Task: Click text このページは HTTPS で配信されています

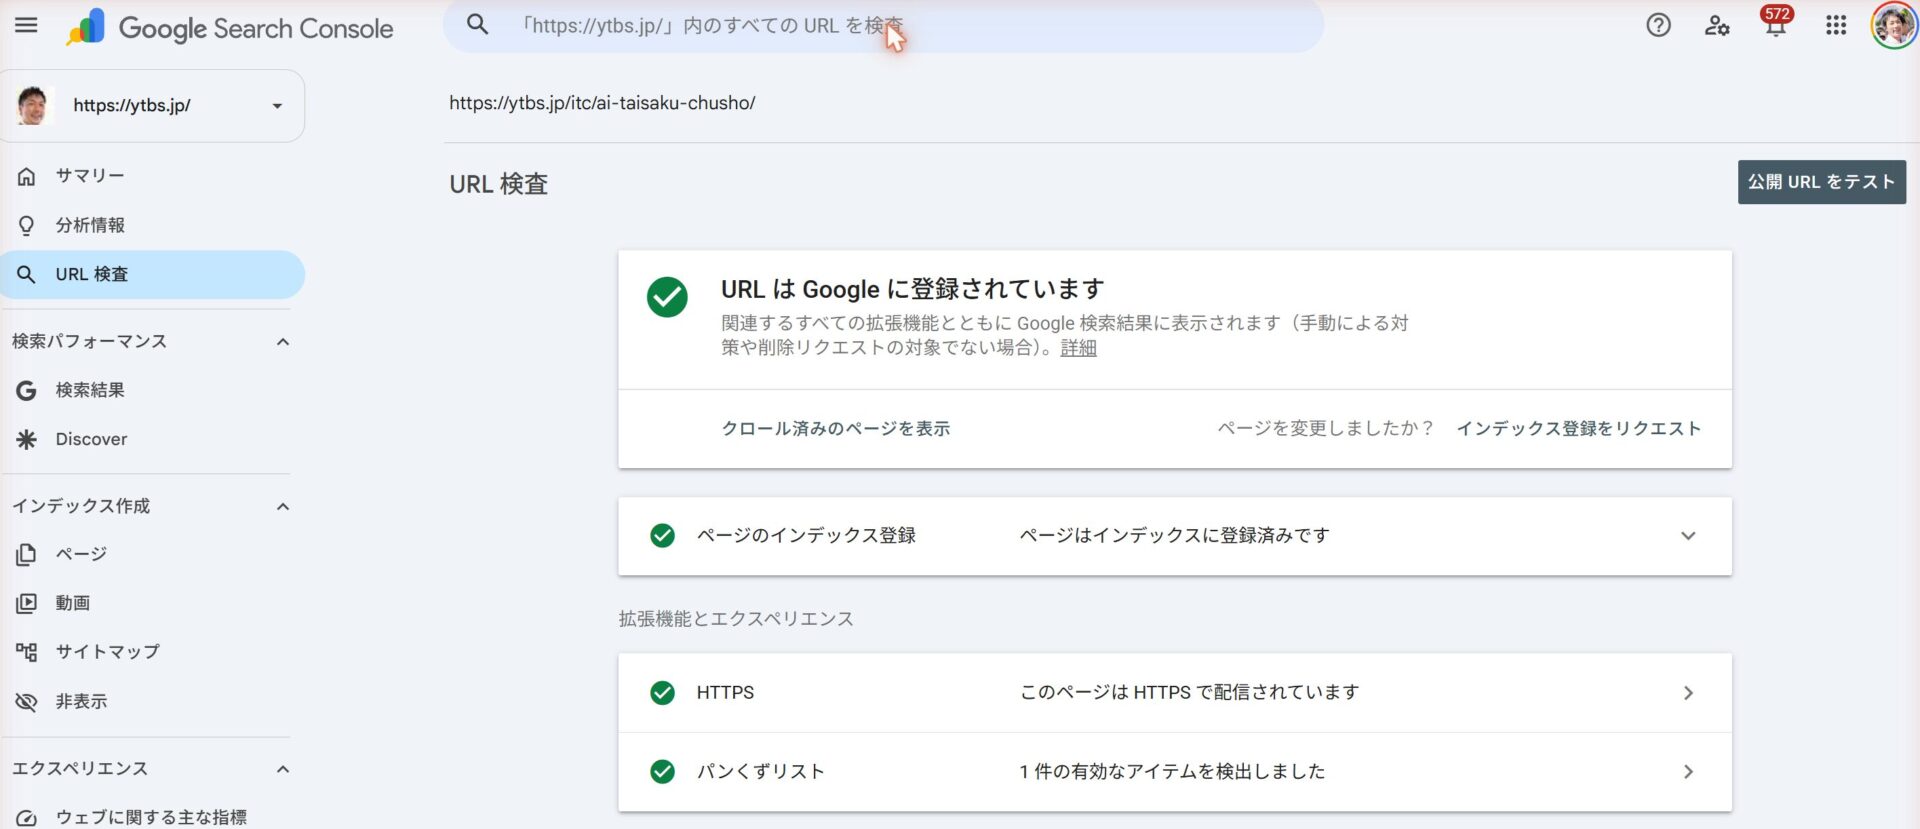Action: (1189, 693)
